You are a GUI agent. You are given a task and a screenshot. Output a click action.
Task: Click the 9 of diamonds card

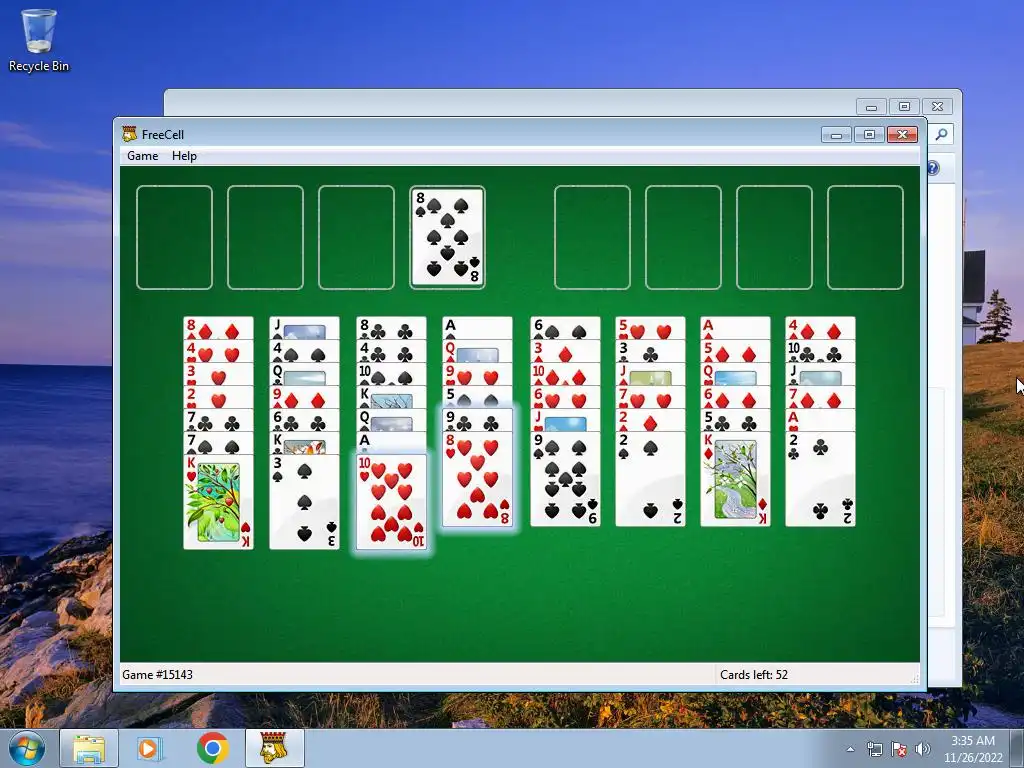(x=304, y=397)
